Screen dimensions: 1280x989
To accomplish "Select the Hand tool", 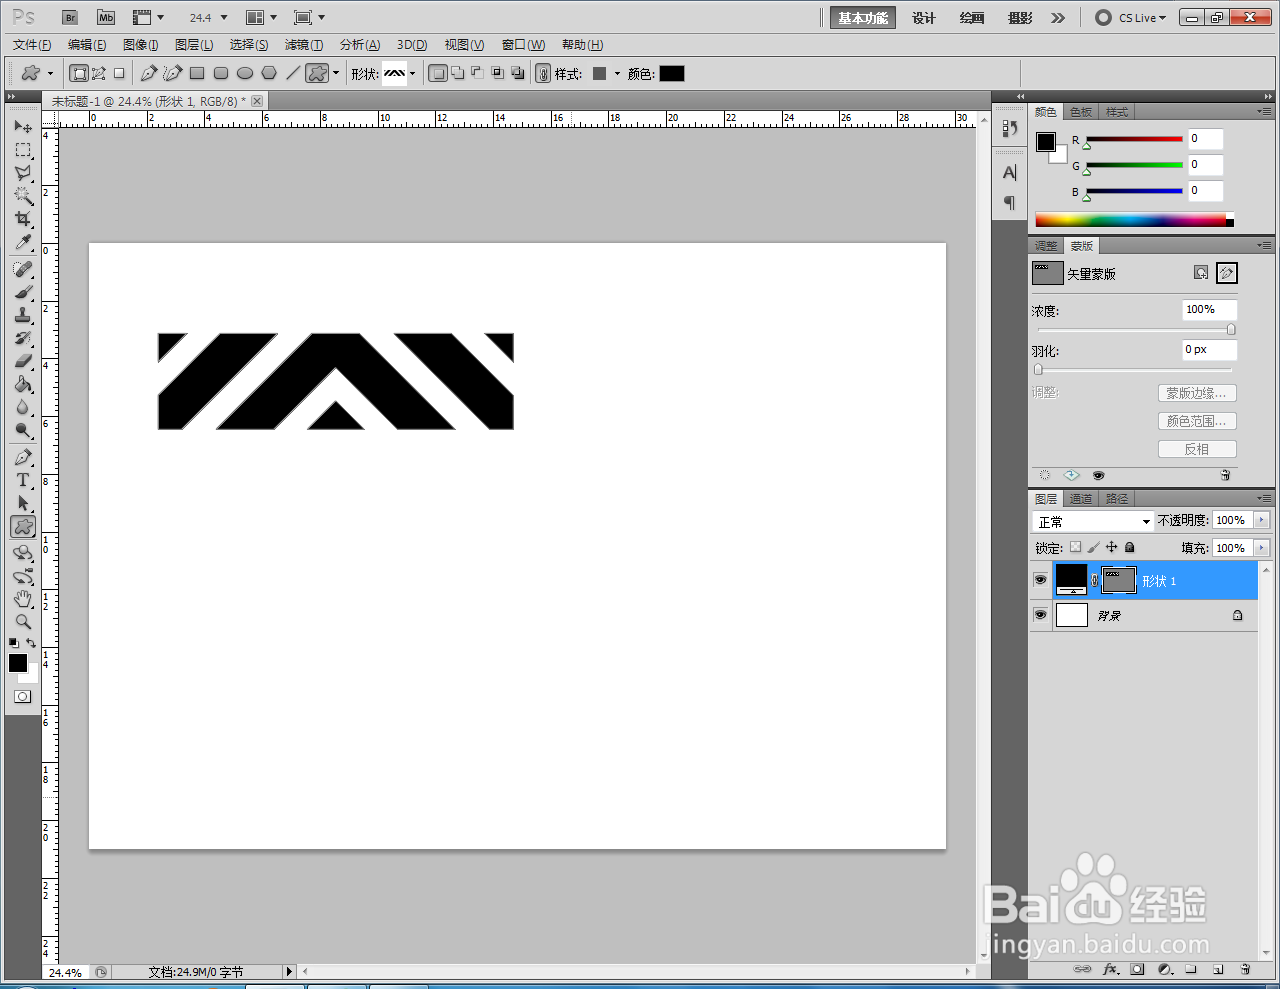I will (x=23, y=599).
